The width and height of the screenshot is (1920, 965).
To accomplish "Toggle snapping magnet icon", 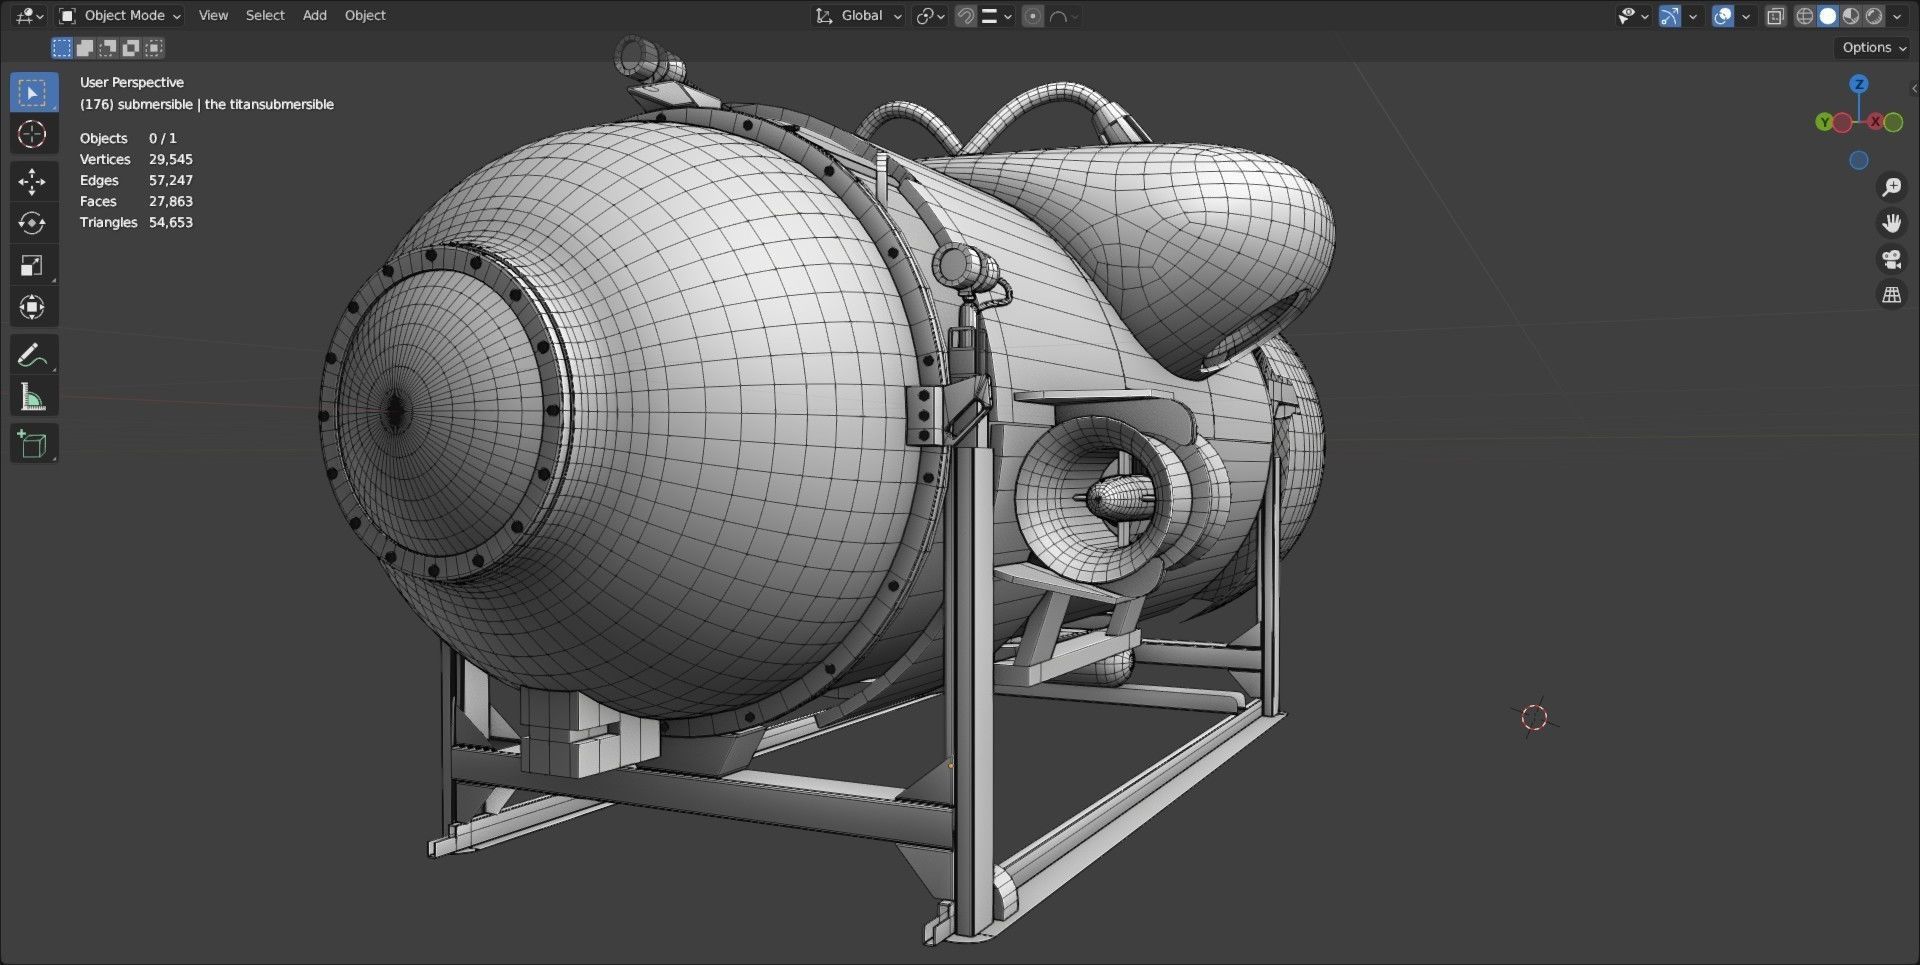I will click(965, 16).
